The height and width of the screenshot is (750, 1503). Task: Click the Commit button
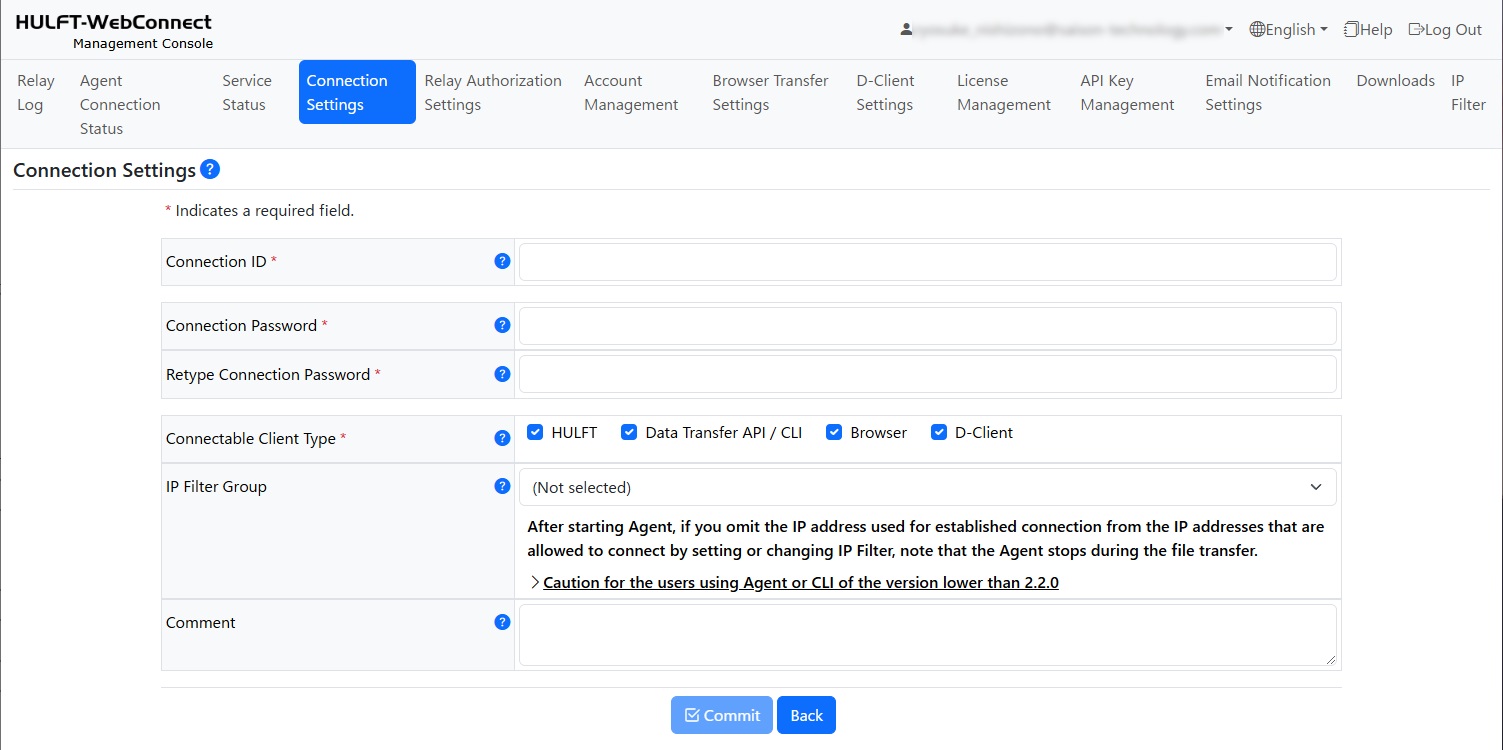(722, 715)
